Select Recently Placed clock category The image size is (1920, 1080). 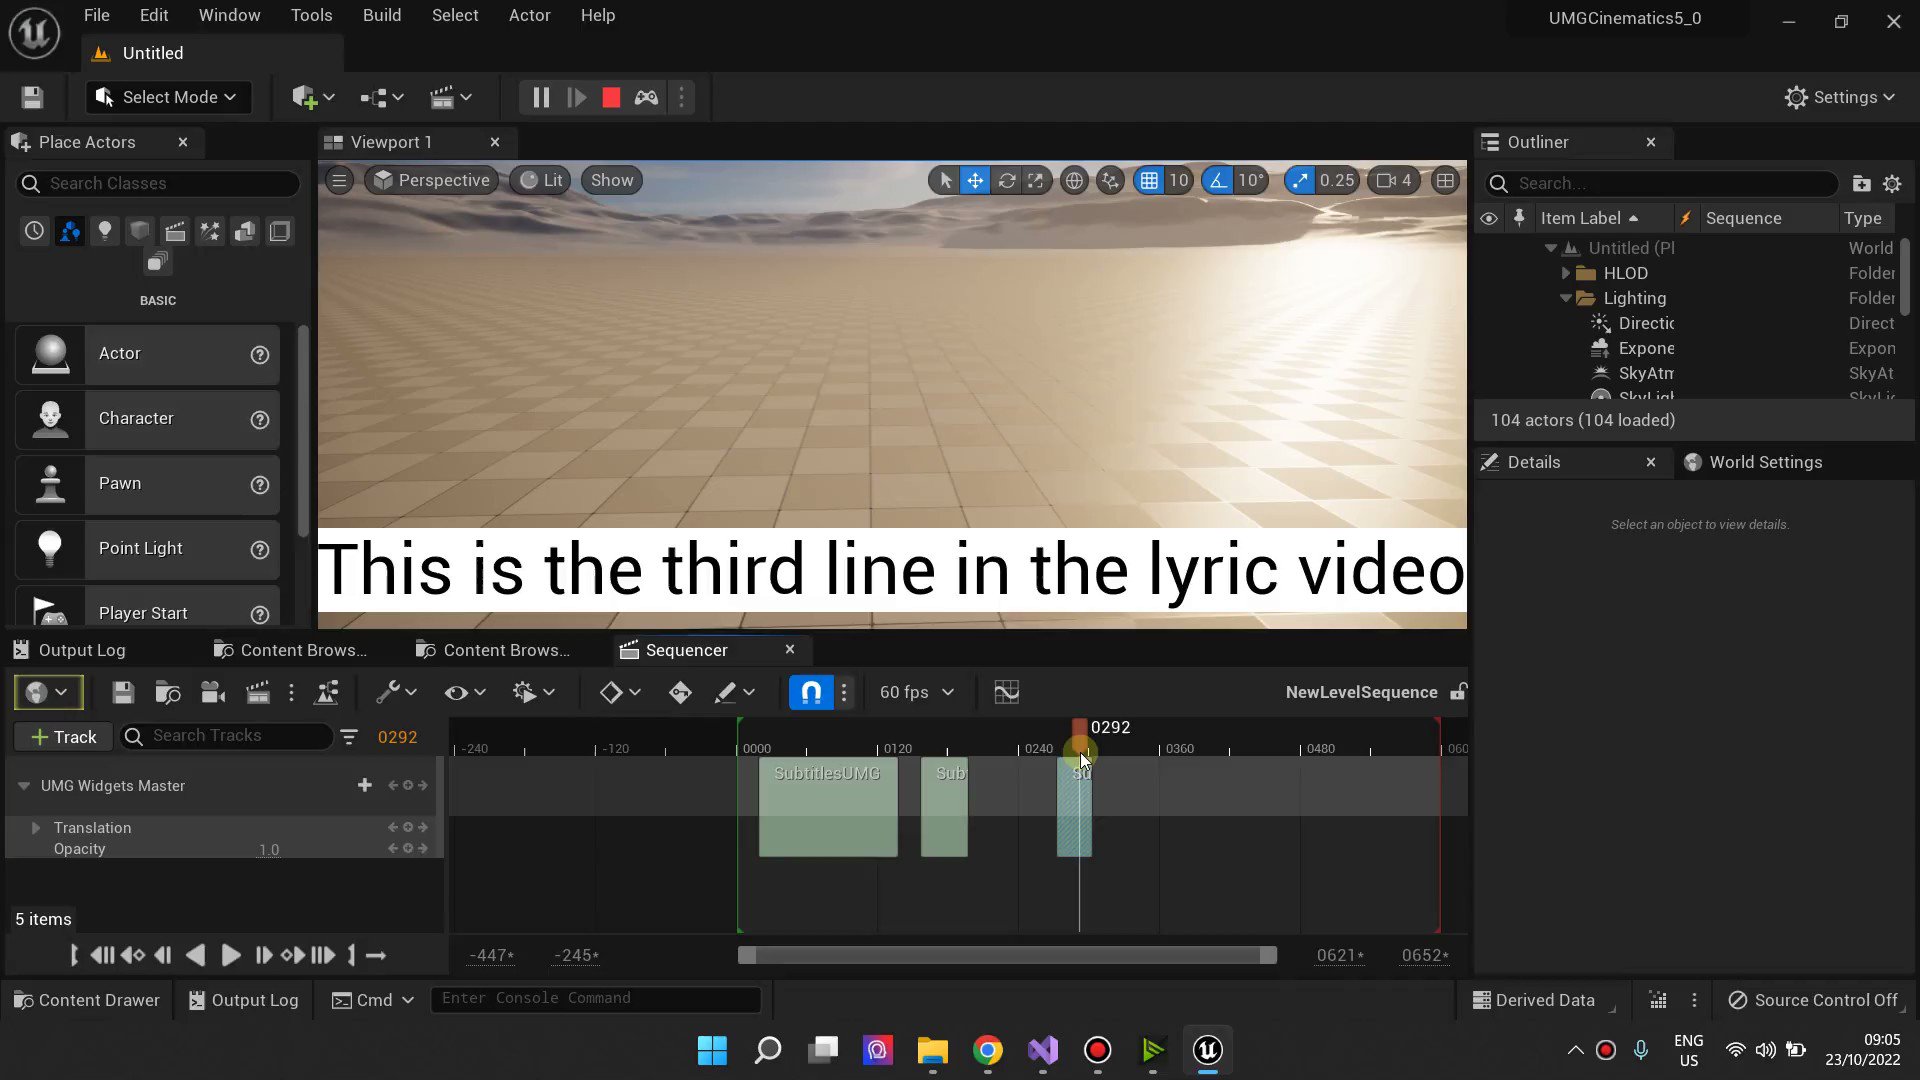[35, 231]
